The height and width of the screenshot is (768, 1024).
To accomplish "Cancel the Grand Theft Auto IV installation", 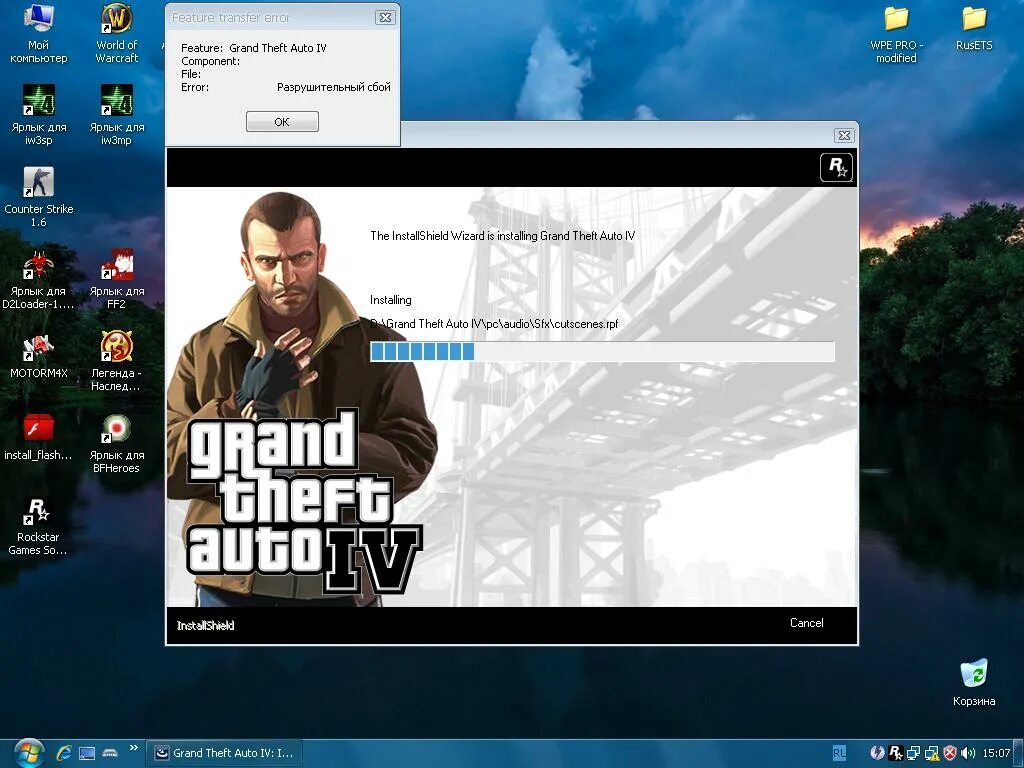I will click(807, 623).
